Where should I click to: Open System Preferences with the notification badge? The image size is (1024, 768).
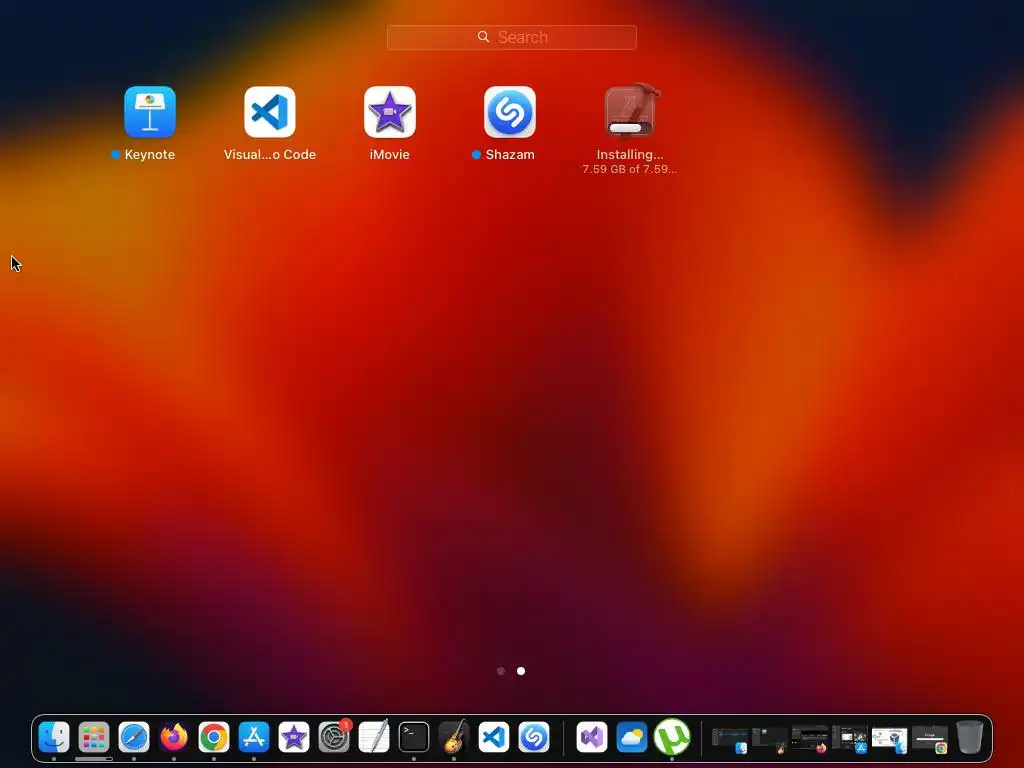point(334,737)
